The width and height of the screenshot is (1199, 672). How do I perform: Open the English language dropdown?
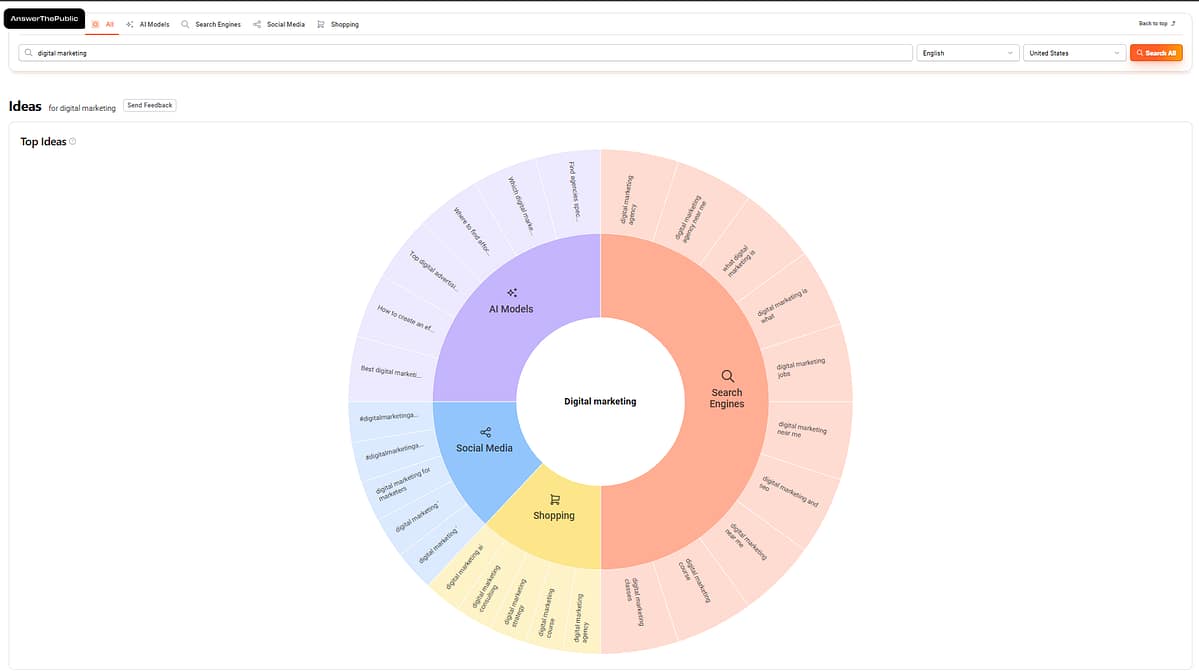click(966, 52)
